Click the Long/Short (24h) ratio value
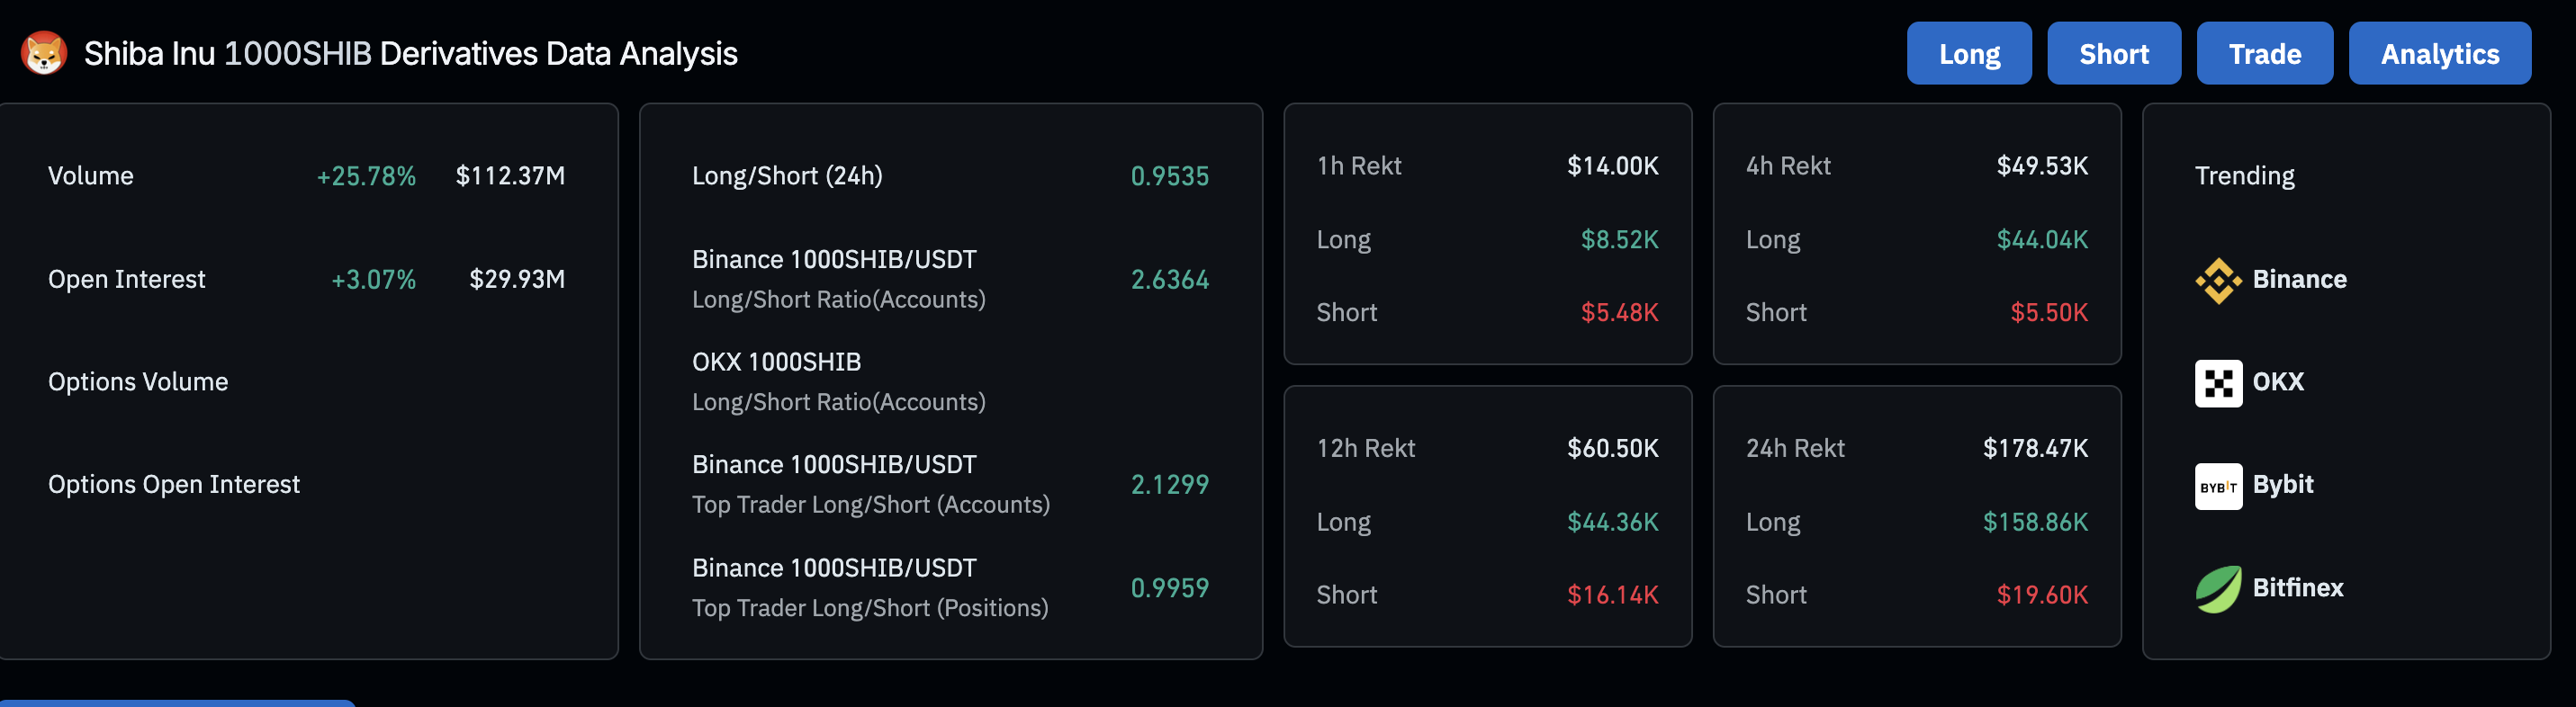The height and width of the screenshot is (707, 2576). pos(1169,177)
